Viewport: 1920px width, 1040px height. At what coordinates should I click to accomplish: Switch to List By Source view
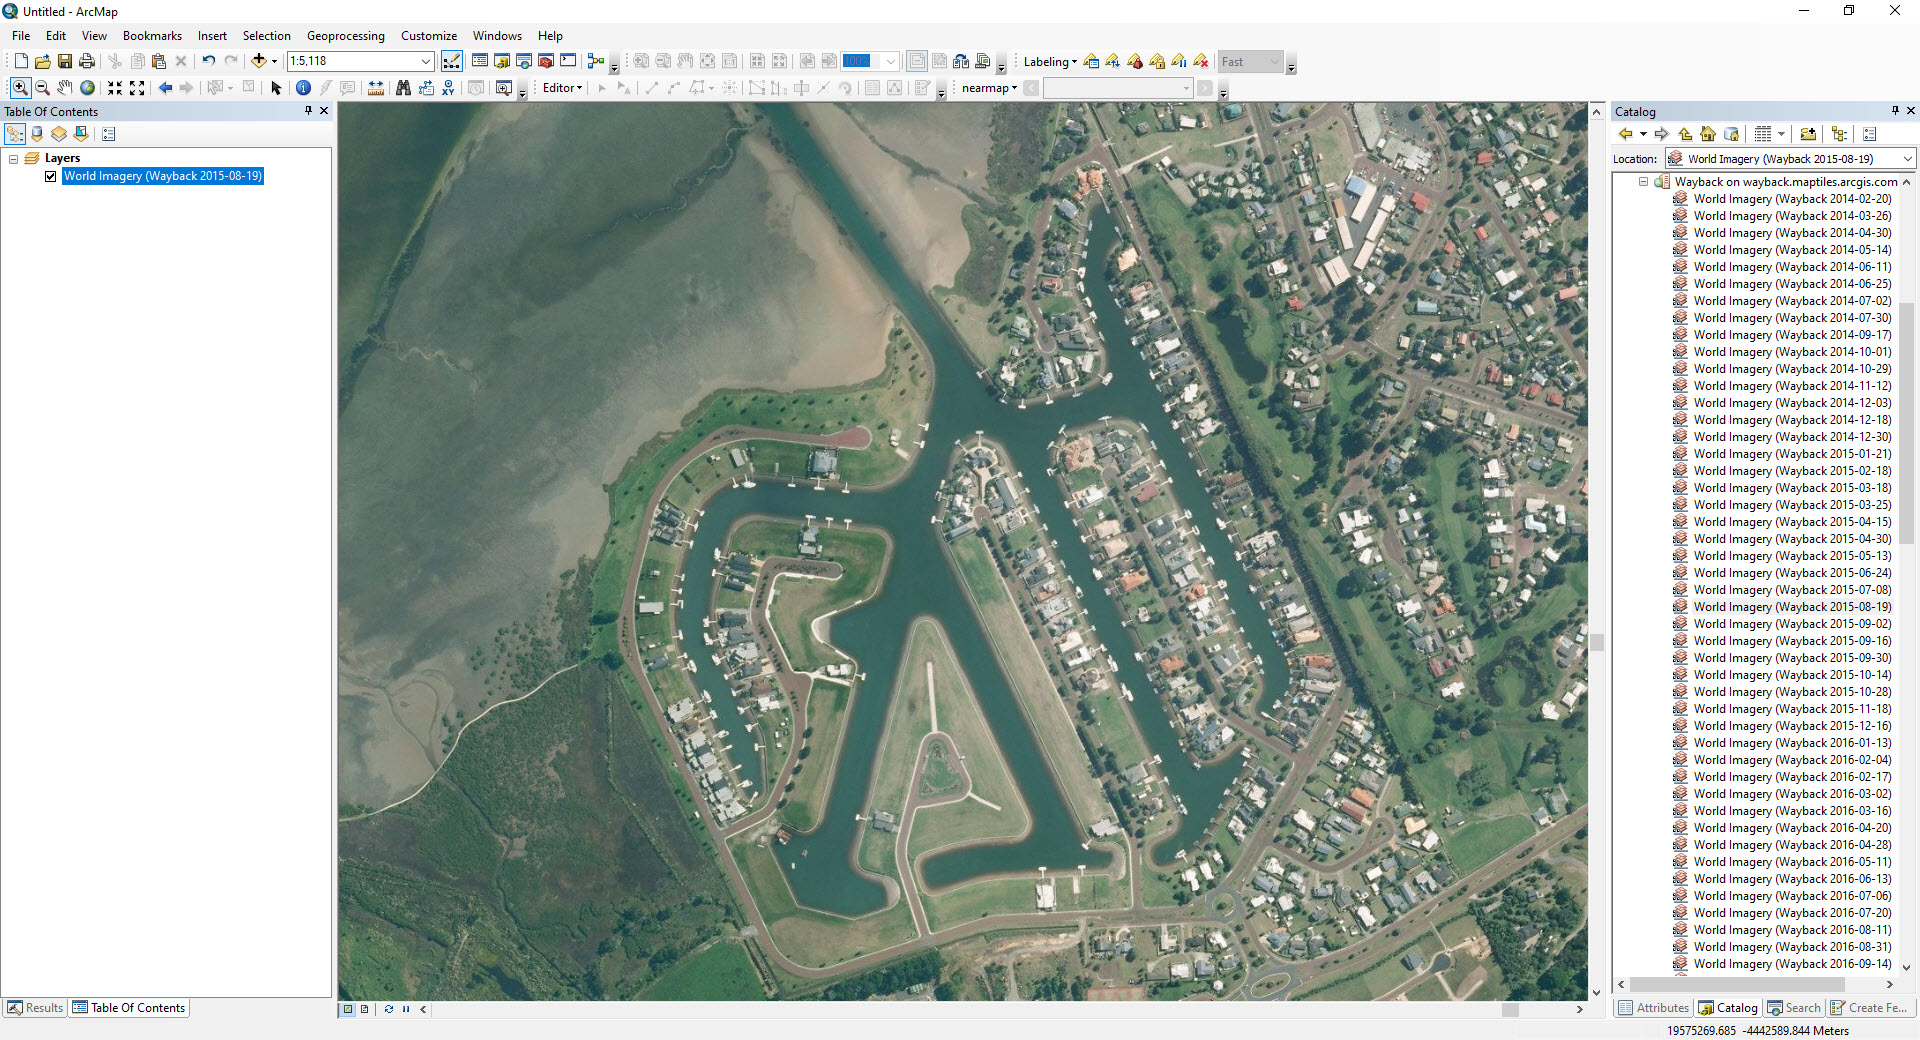(x=37, y=134)
